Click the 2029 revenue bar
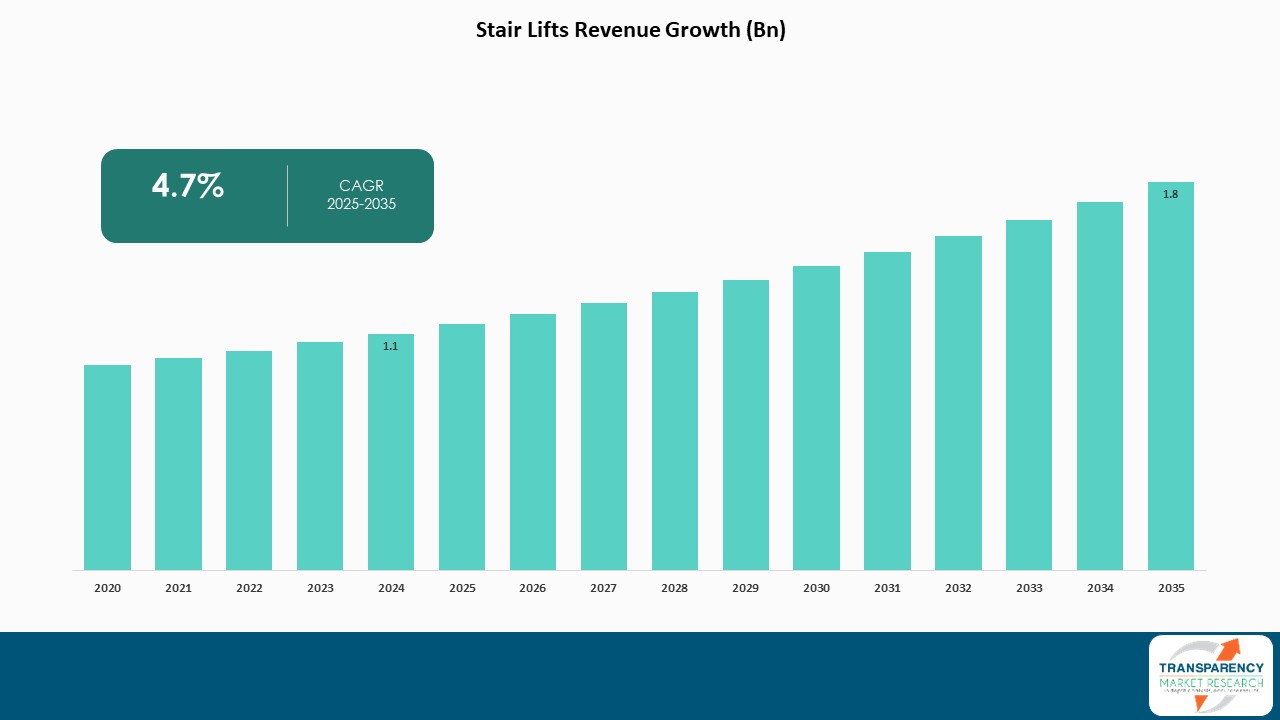The height and width of the screenshot is (720, 1280). pos(746,425)
